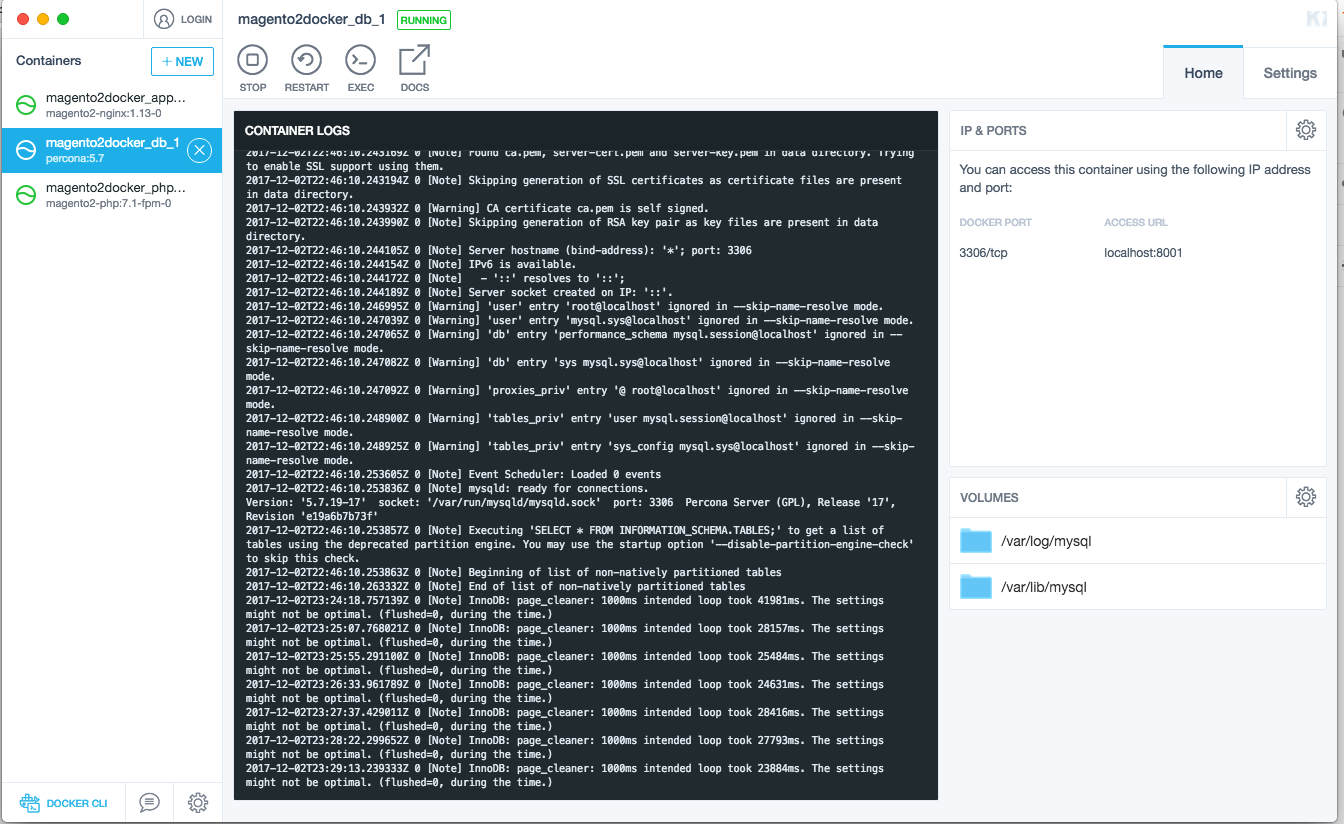1344x824 pixels.
Task: Open IP & Ports settings gear
Action: (x=1305, y=130)
